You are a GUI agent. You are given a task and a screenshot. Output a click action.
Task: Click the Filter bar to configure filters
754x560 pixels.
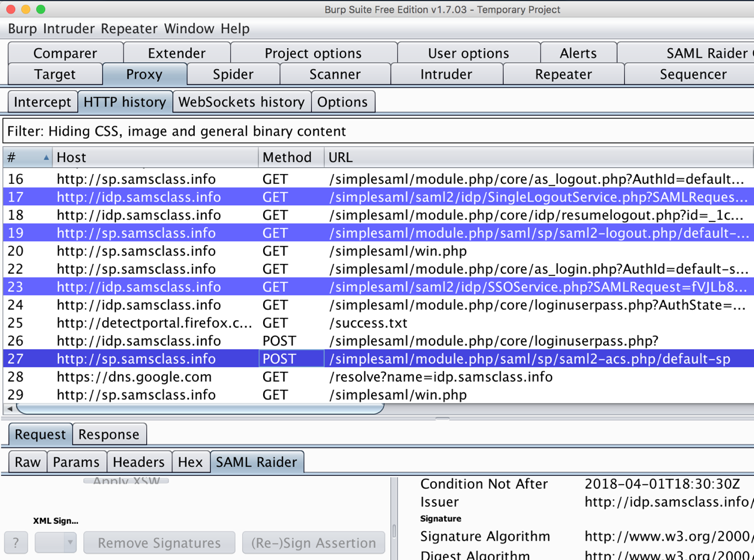pyautogui.click(x=377, y=131)
